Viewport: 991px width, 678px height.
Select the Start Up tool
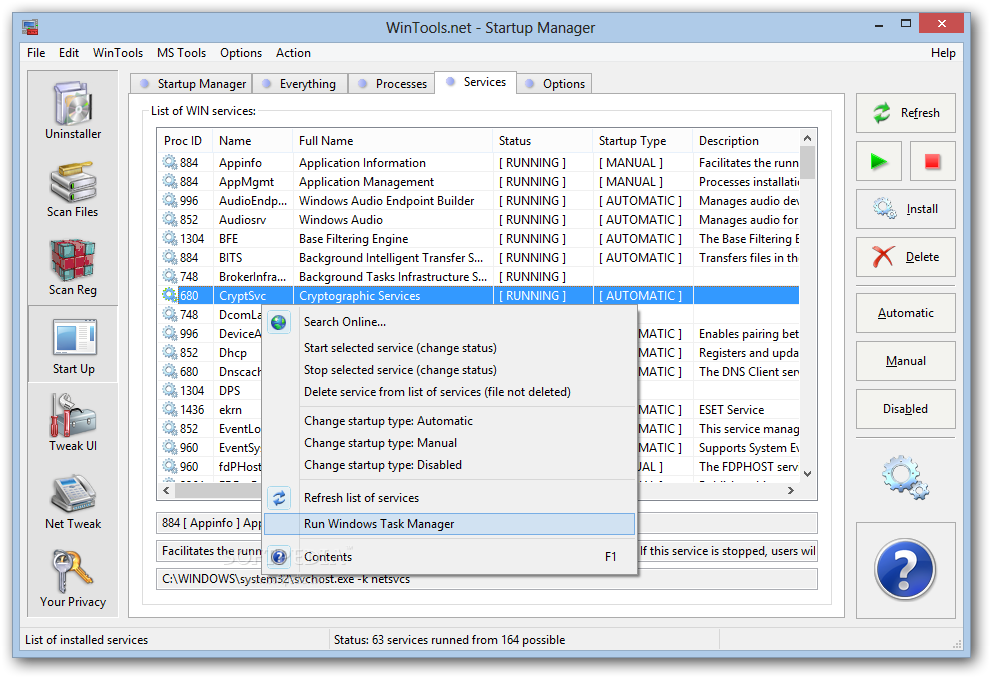[x=73, y=345]
